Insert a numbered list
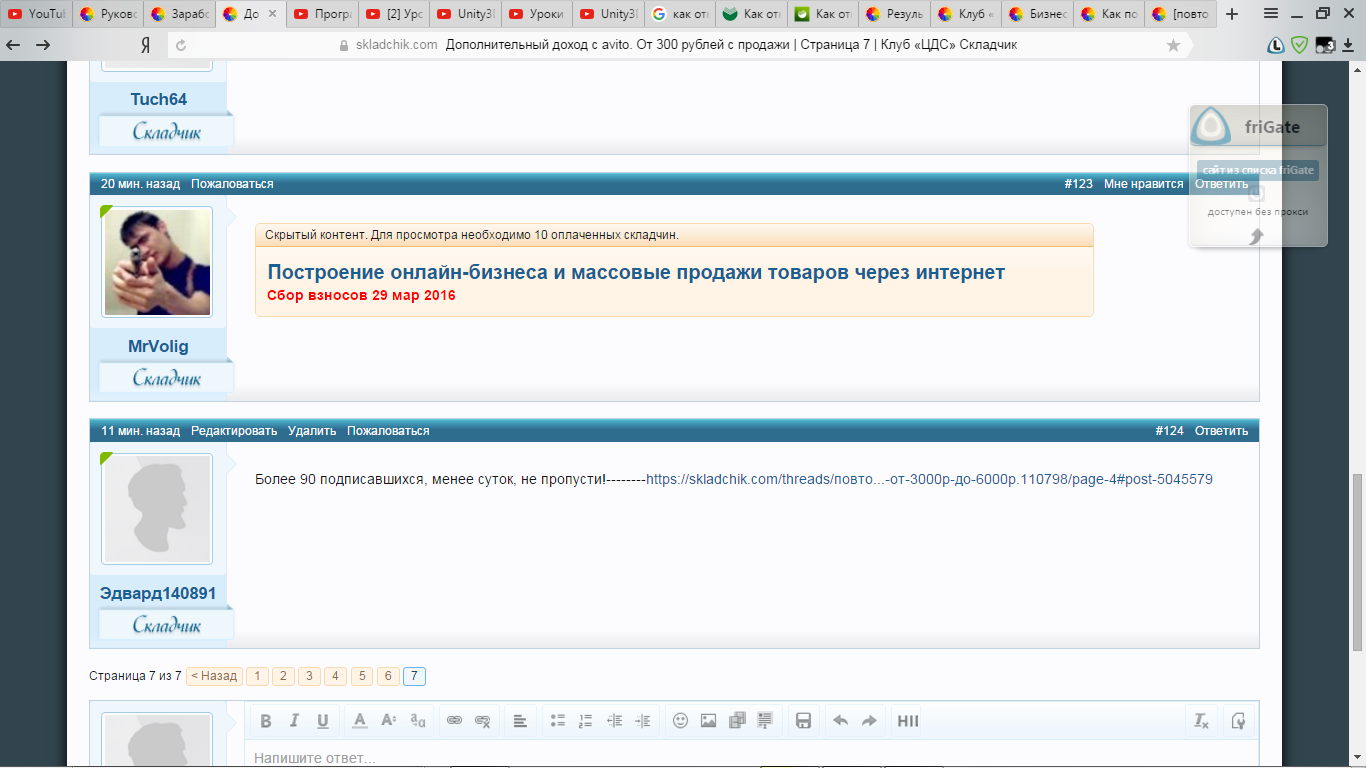This screenshot has width=1366, height=768. pos(586,721)
